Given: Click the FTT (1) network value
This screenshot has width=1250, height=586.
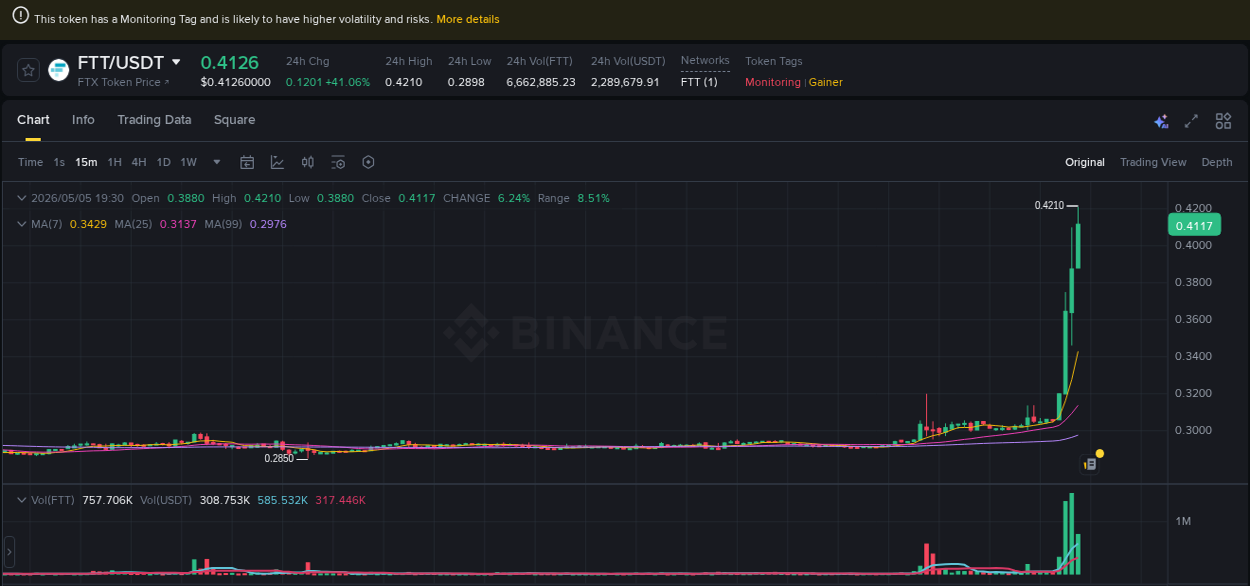Looking at the screenshot, I should [699, 82].
